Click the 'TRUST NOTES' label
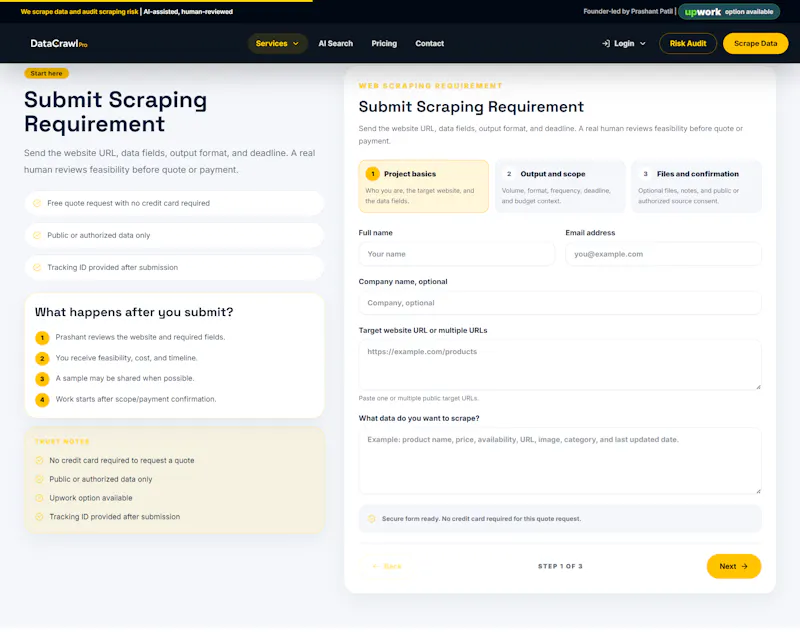This screenshot has height=632, width=800. tap(62, 442)
